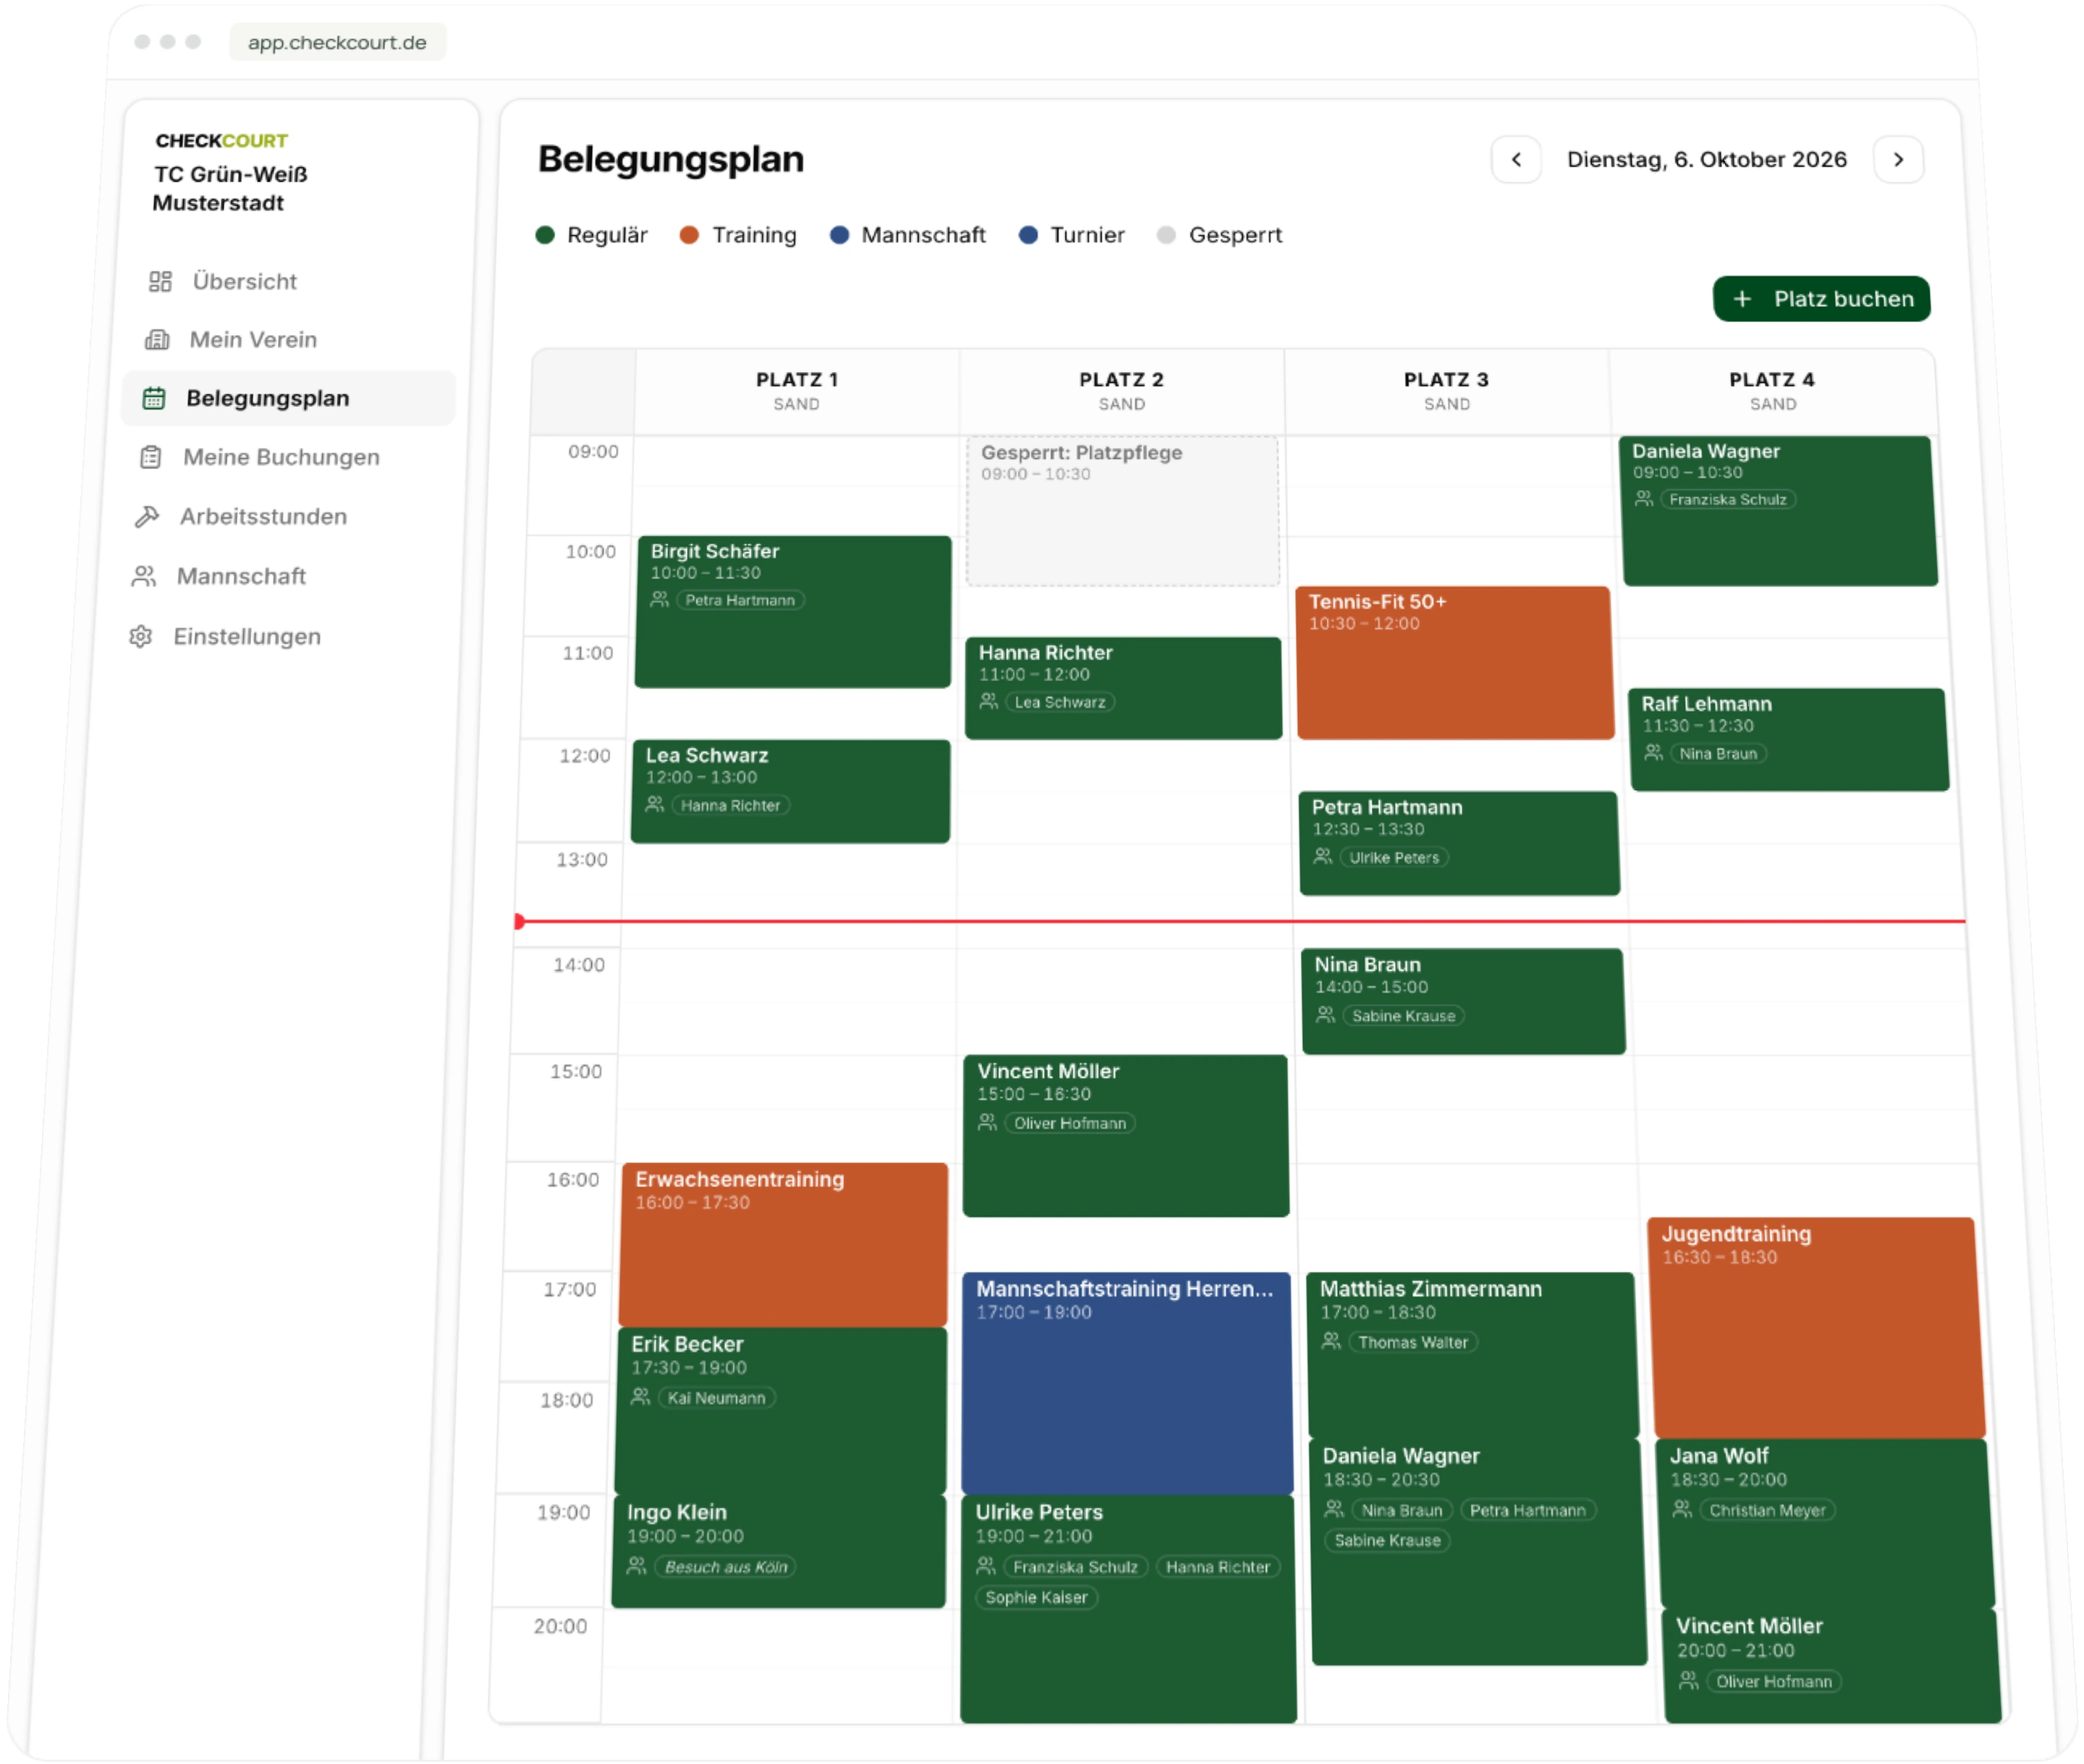Image resolution: width=2084 pixels, height=1764 pixels.
Task: Click the Belegungsplan calendar icon
Action: 153,398
